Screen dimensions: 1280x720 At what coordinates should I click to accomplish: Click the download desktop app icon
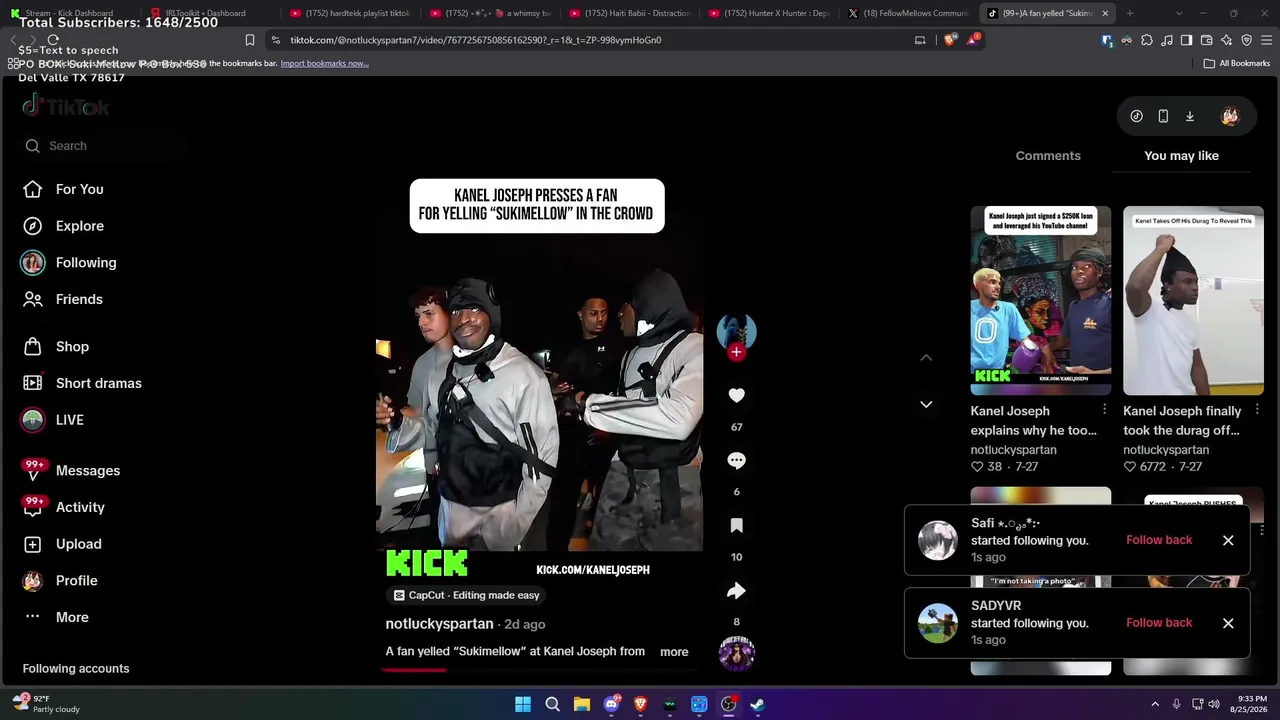click(1190, 116)
